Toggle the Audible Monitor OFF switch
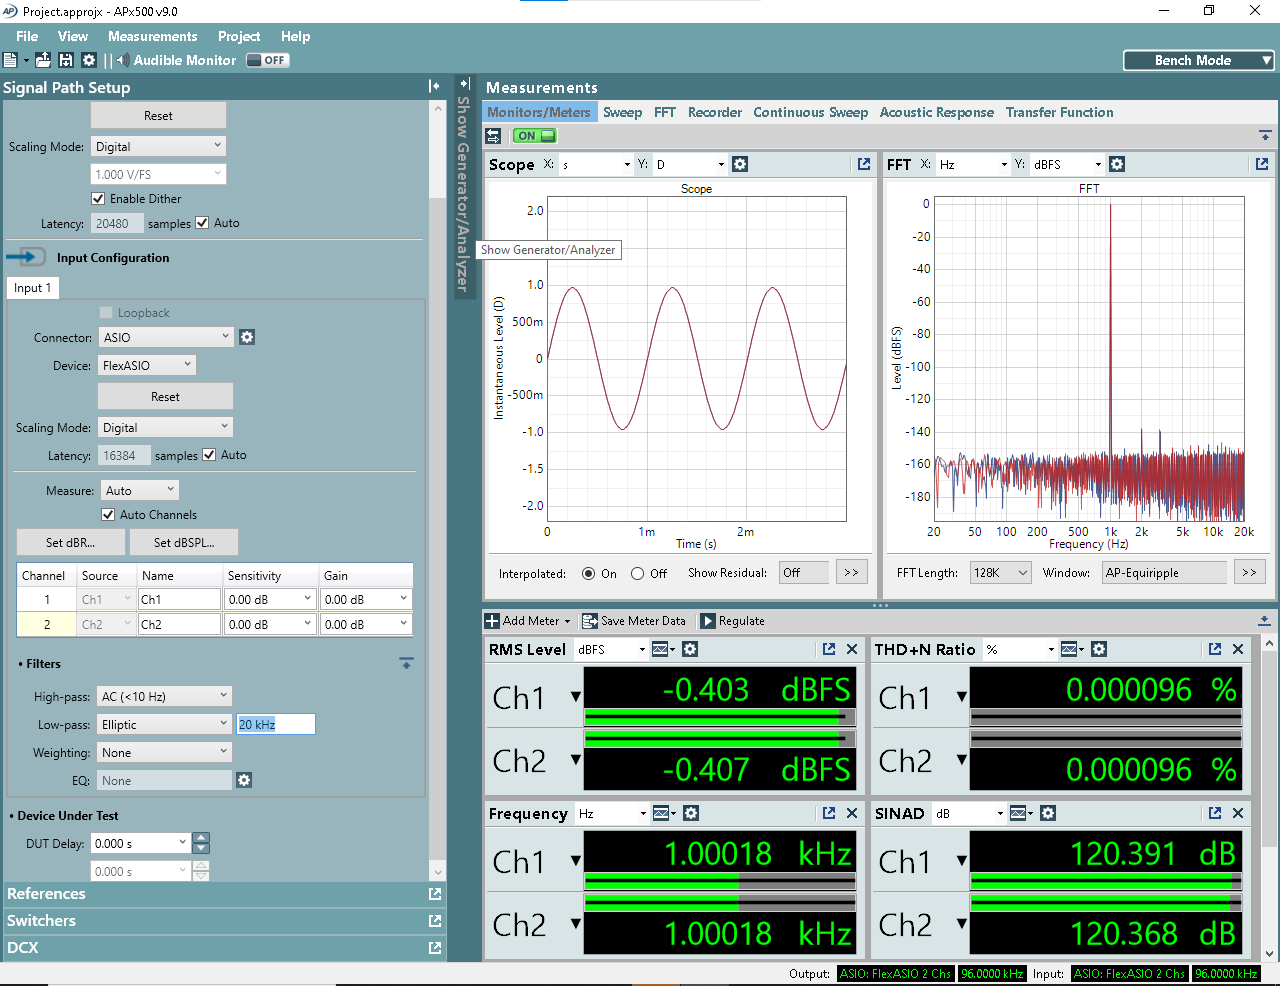 tap(267, 60)
